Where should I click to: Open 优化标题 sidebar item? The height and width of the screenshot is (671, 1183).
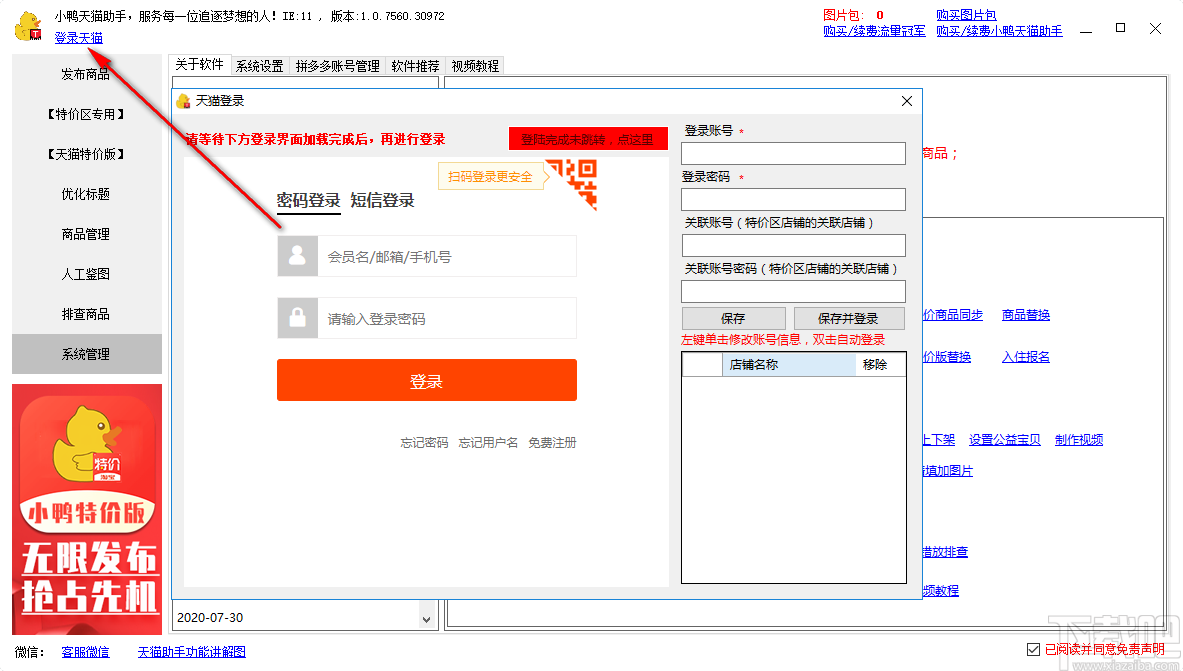tap(85, 194)
